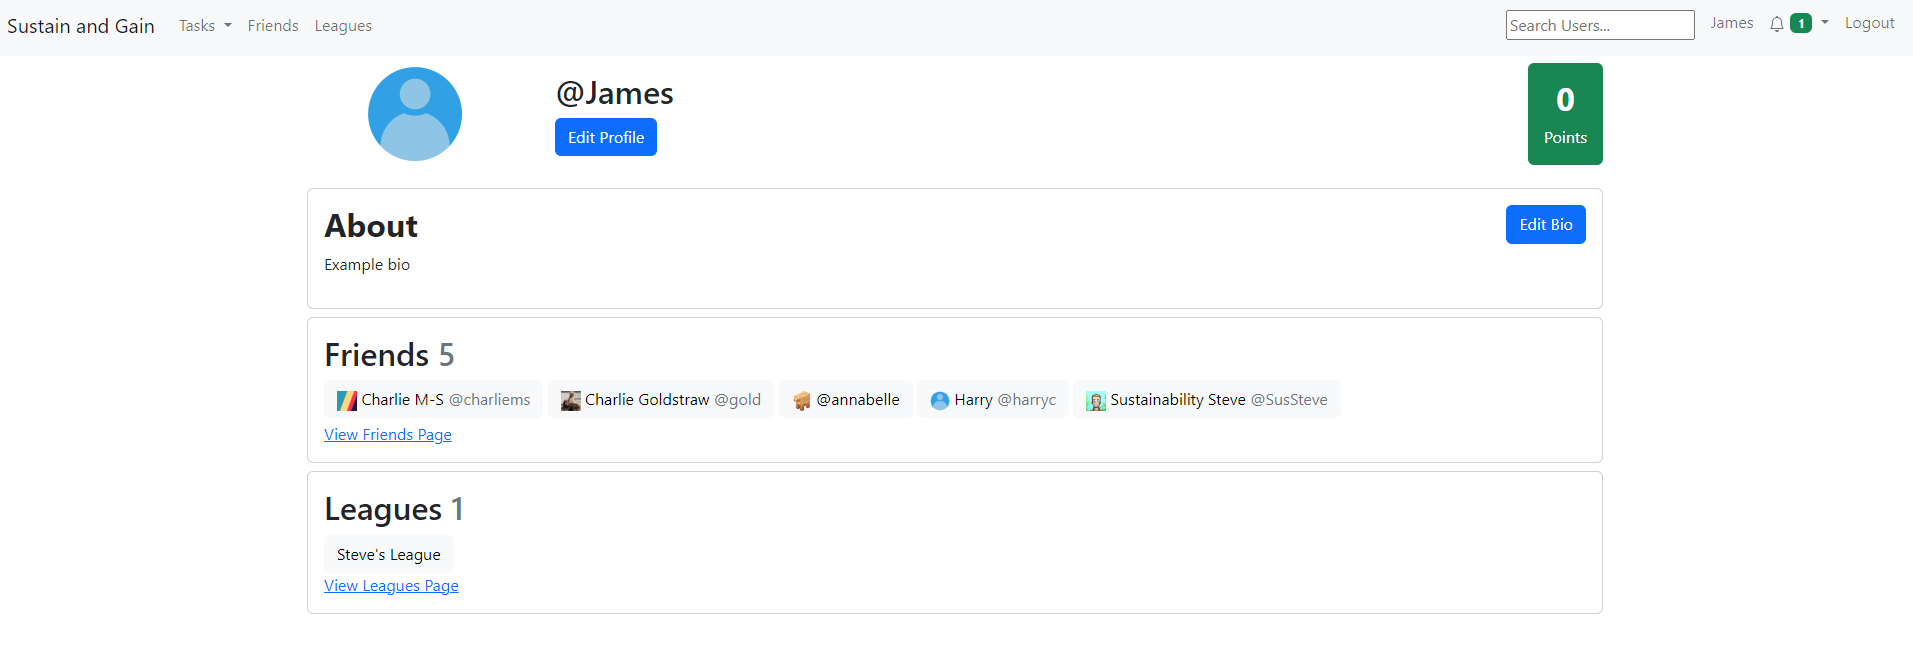Open the Steve's League chip

click(x=388, y=555)
